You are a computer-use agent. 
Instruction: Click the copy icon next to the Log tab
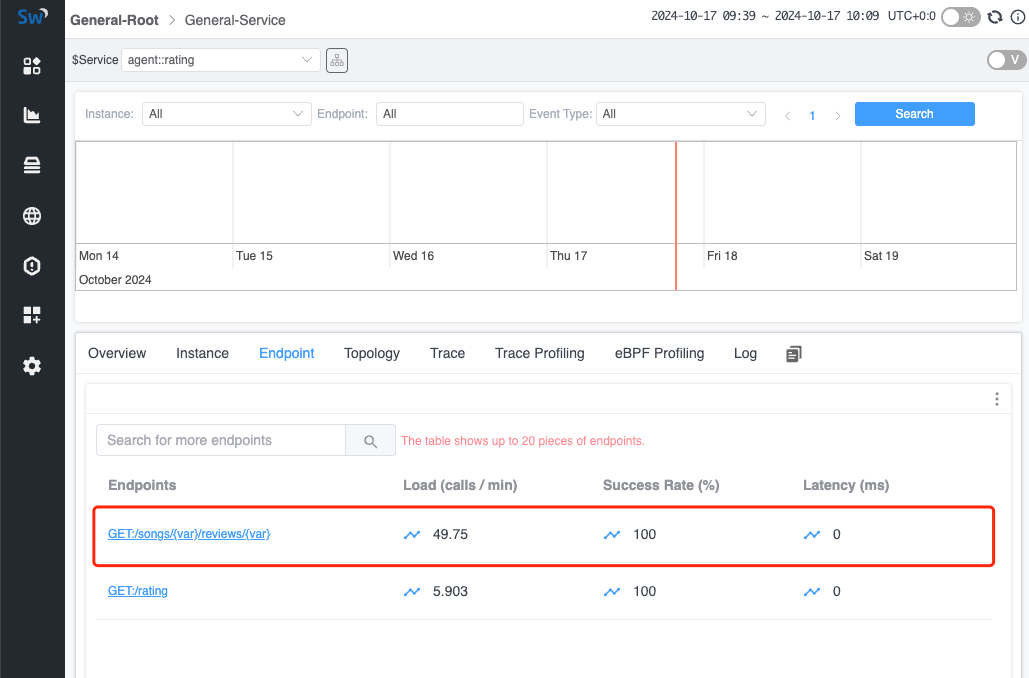click(793, 353)
